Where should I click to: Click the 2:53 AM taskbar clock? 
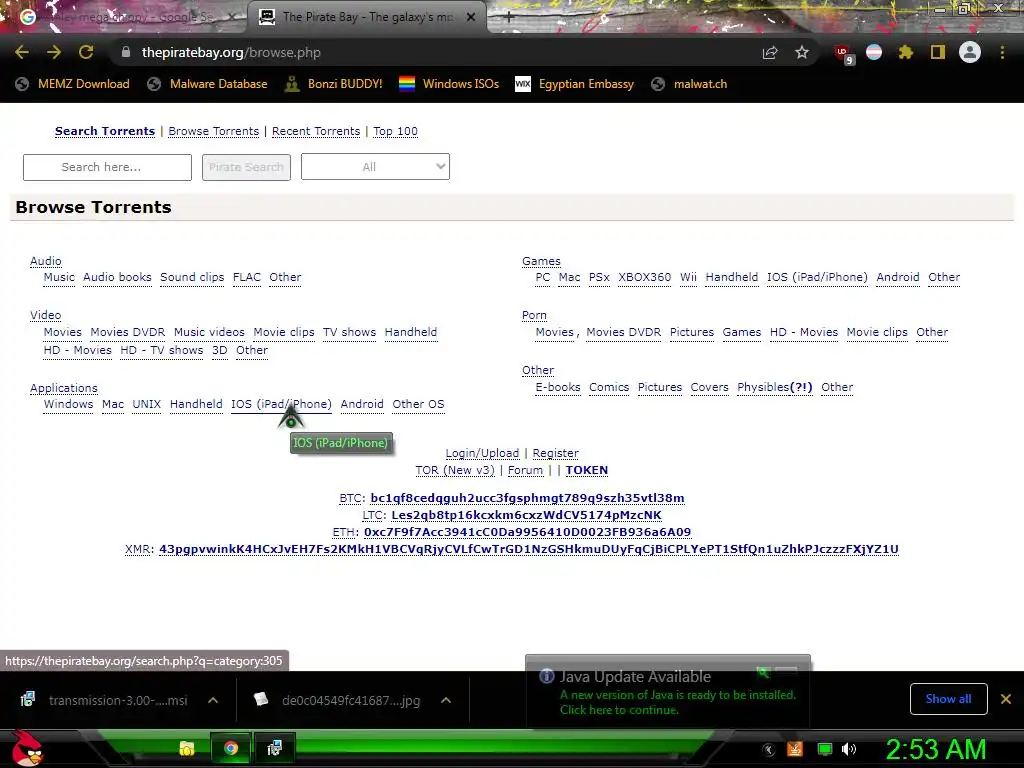936,749
